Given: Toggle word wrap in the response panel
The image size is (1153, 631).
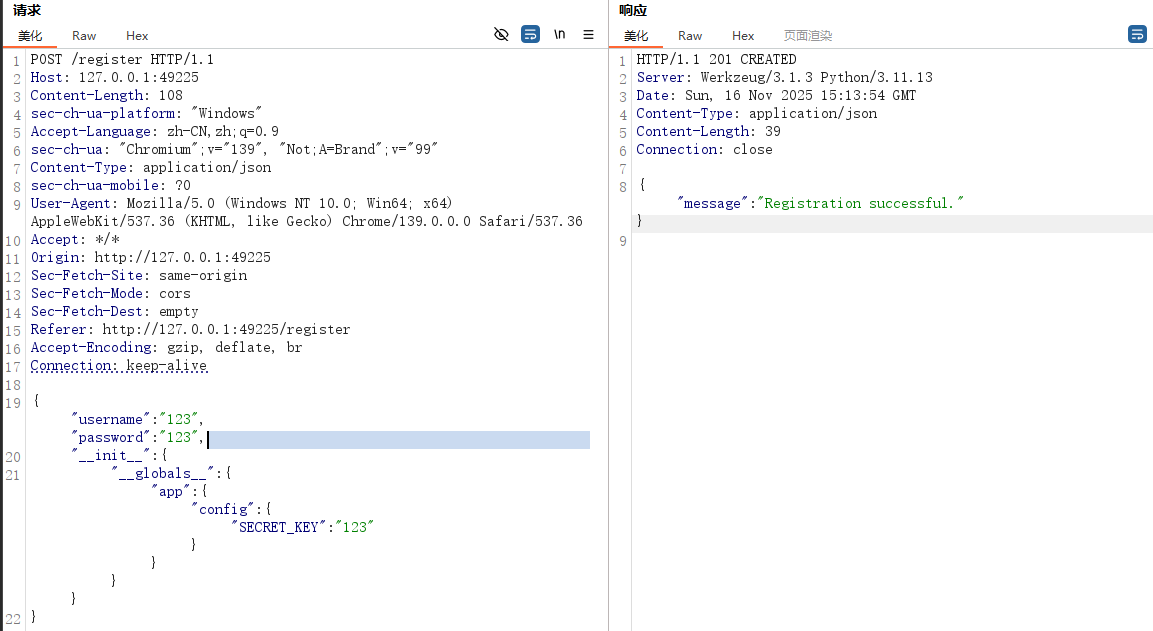Looking at the screenshot, I should 1137,34.
